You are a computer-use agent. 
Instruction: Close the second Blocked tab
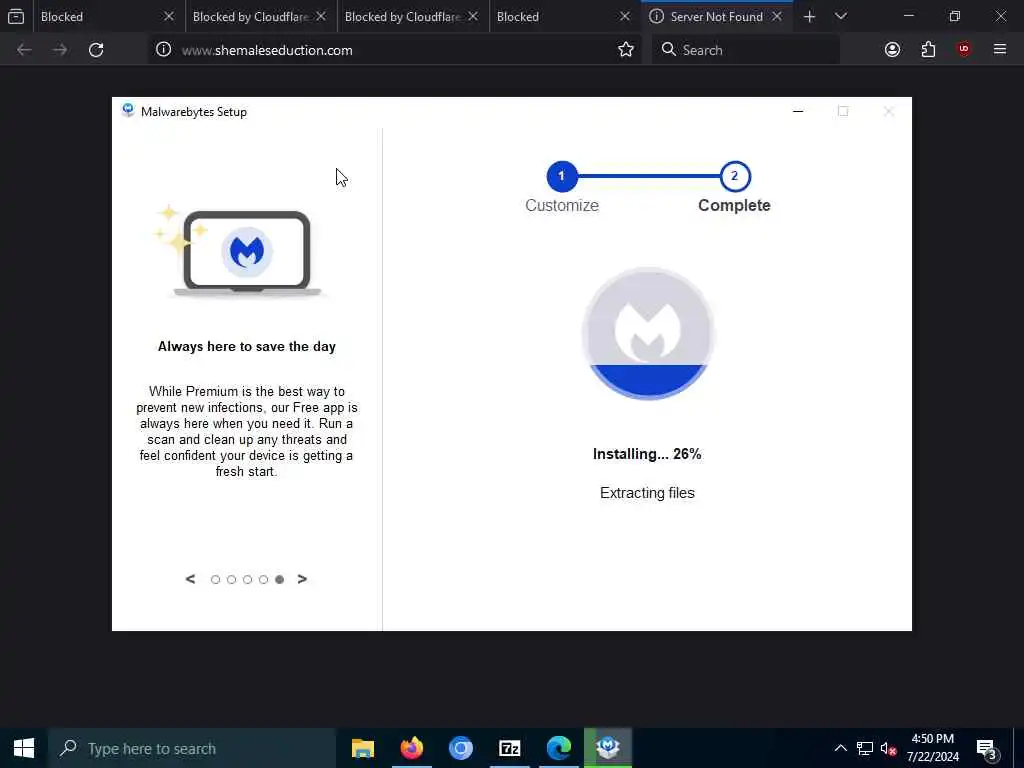(x=625, y=17)
